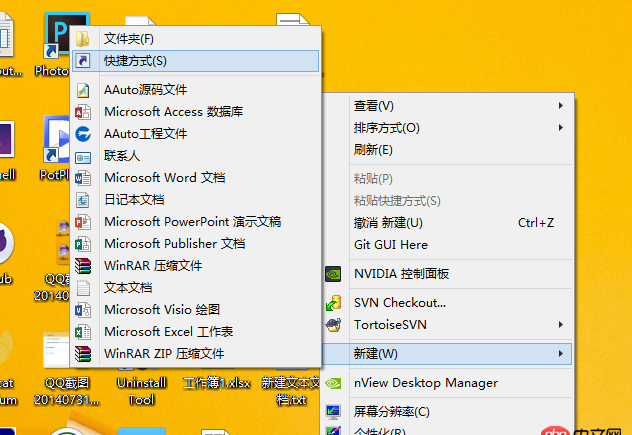Image resolution: width=632 pixels, height=435 pixels.
Task: Choose WinRAR 压缩文件 entry
Action: [x=195, y=266]
